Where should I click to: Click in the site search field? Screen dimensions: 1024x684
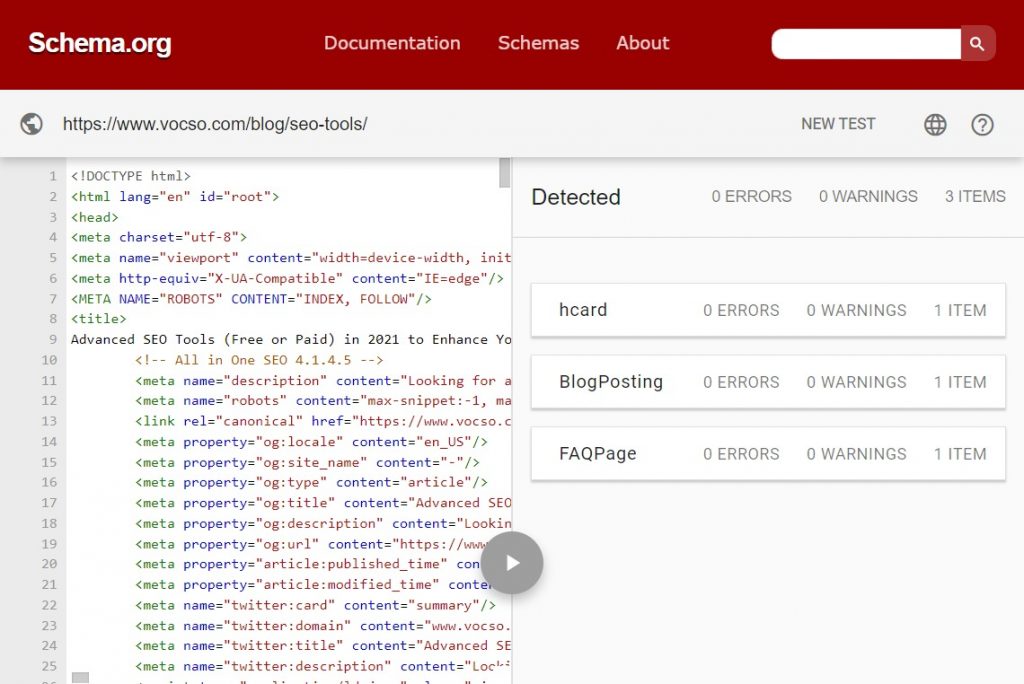point(866,43)
